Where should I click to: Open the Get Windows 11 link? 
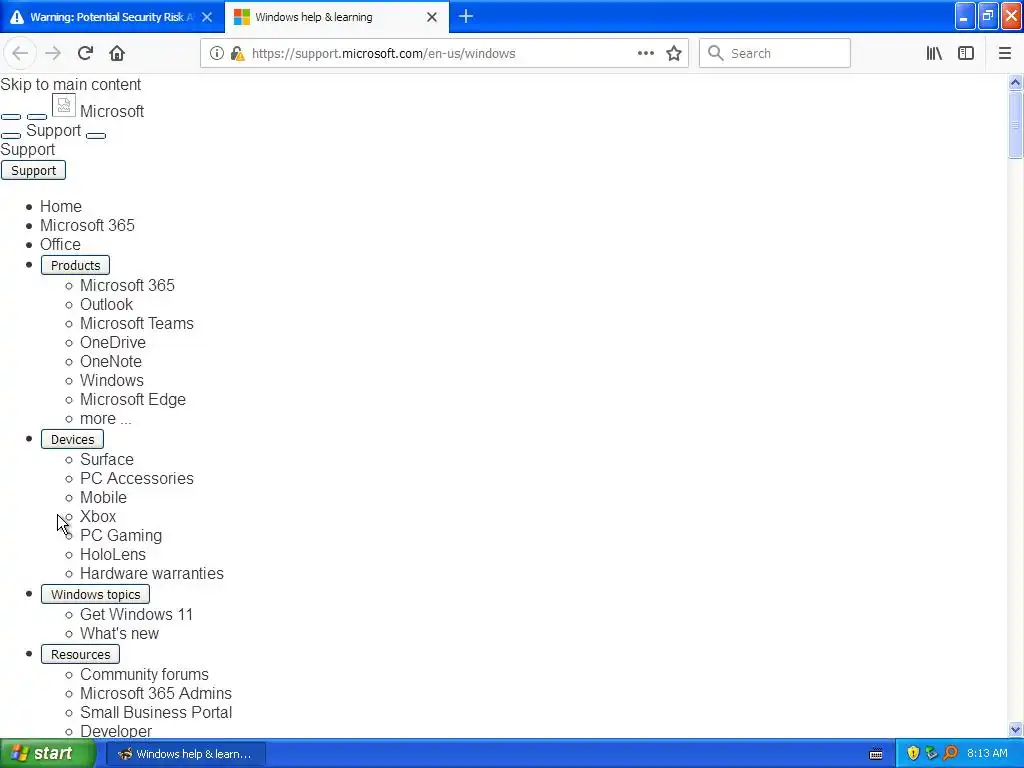click(136, 614)
